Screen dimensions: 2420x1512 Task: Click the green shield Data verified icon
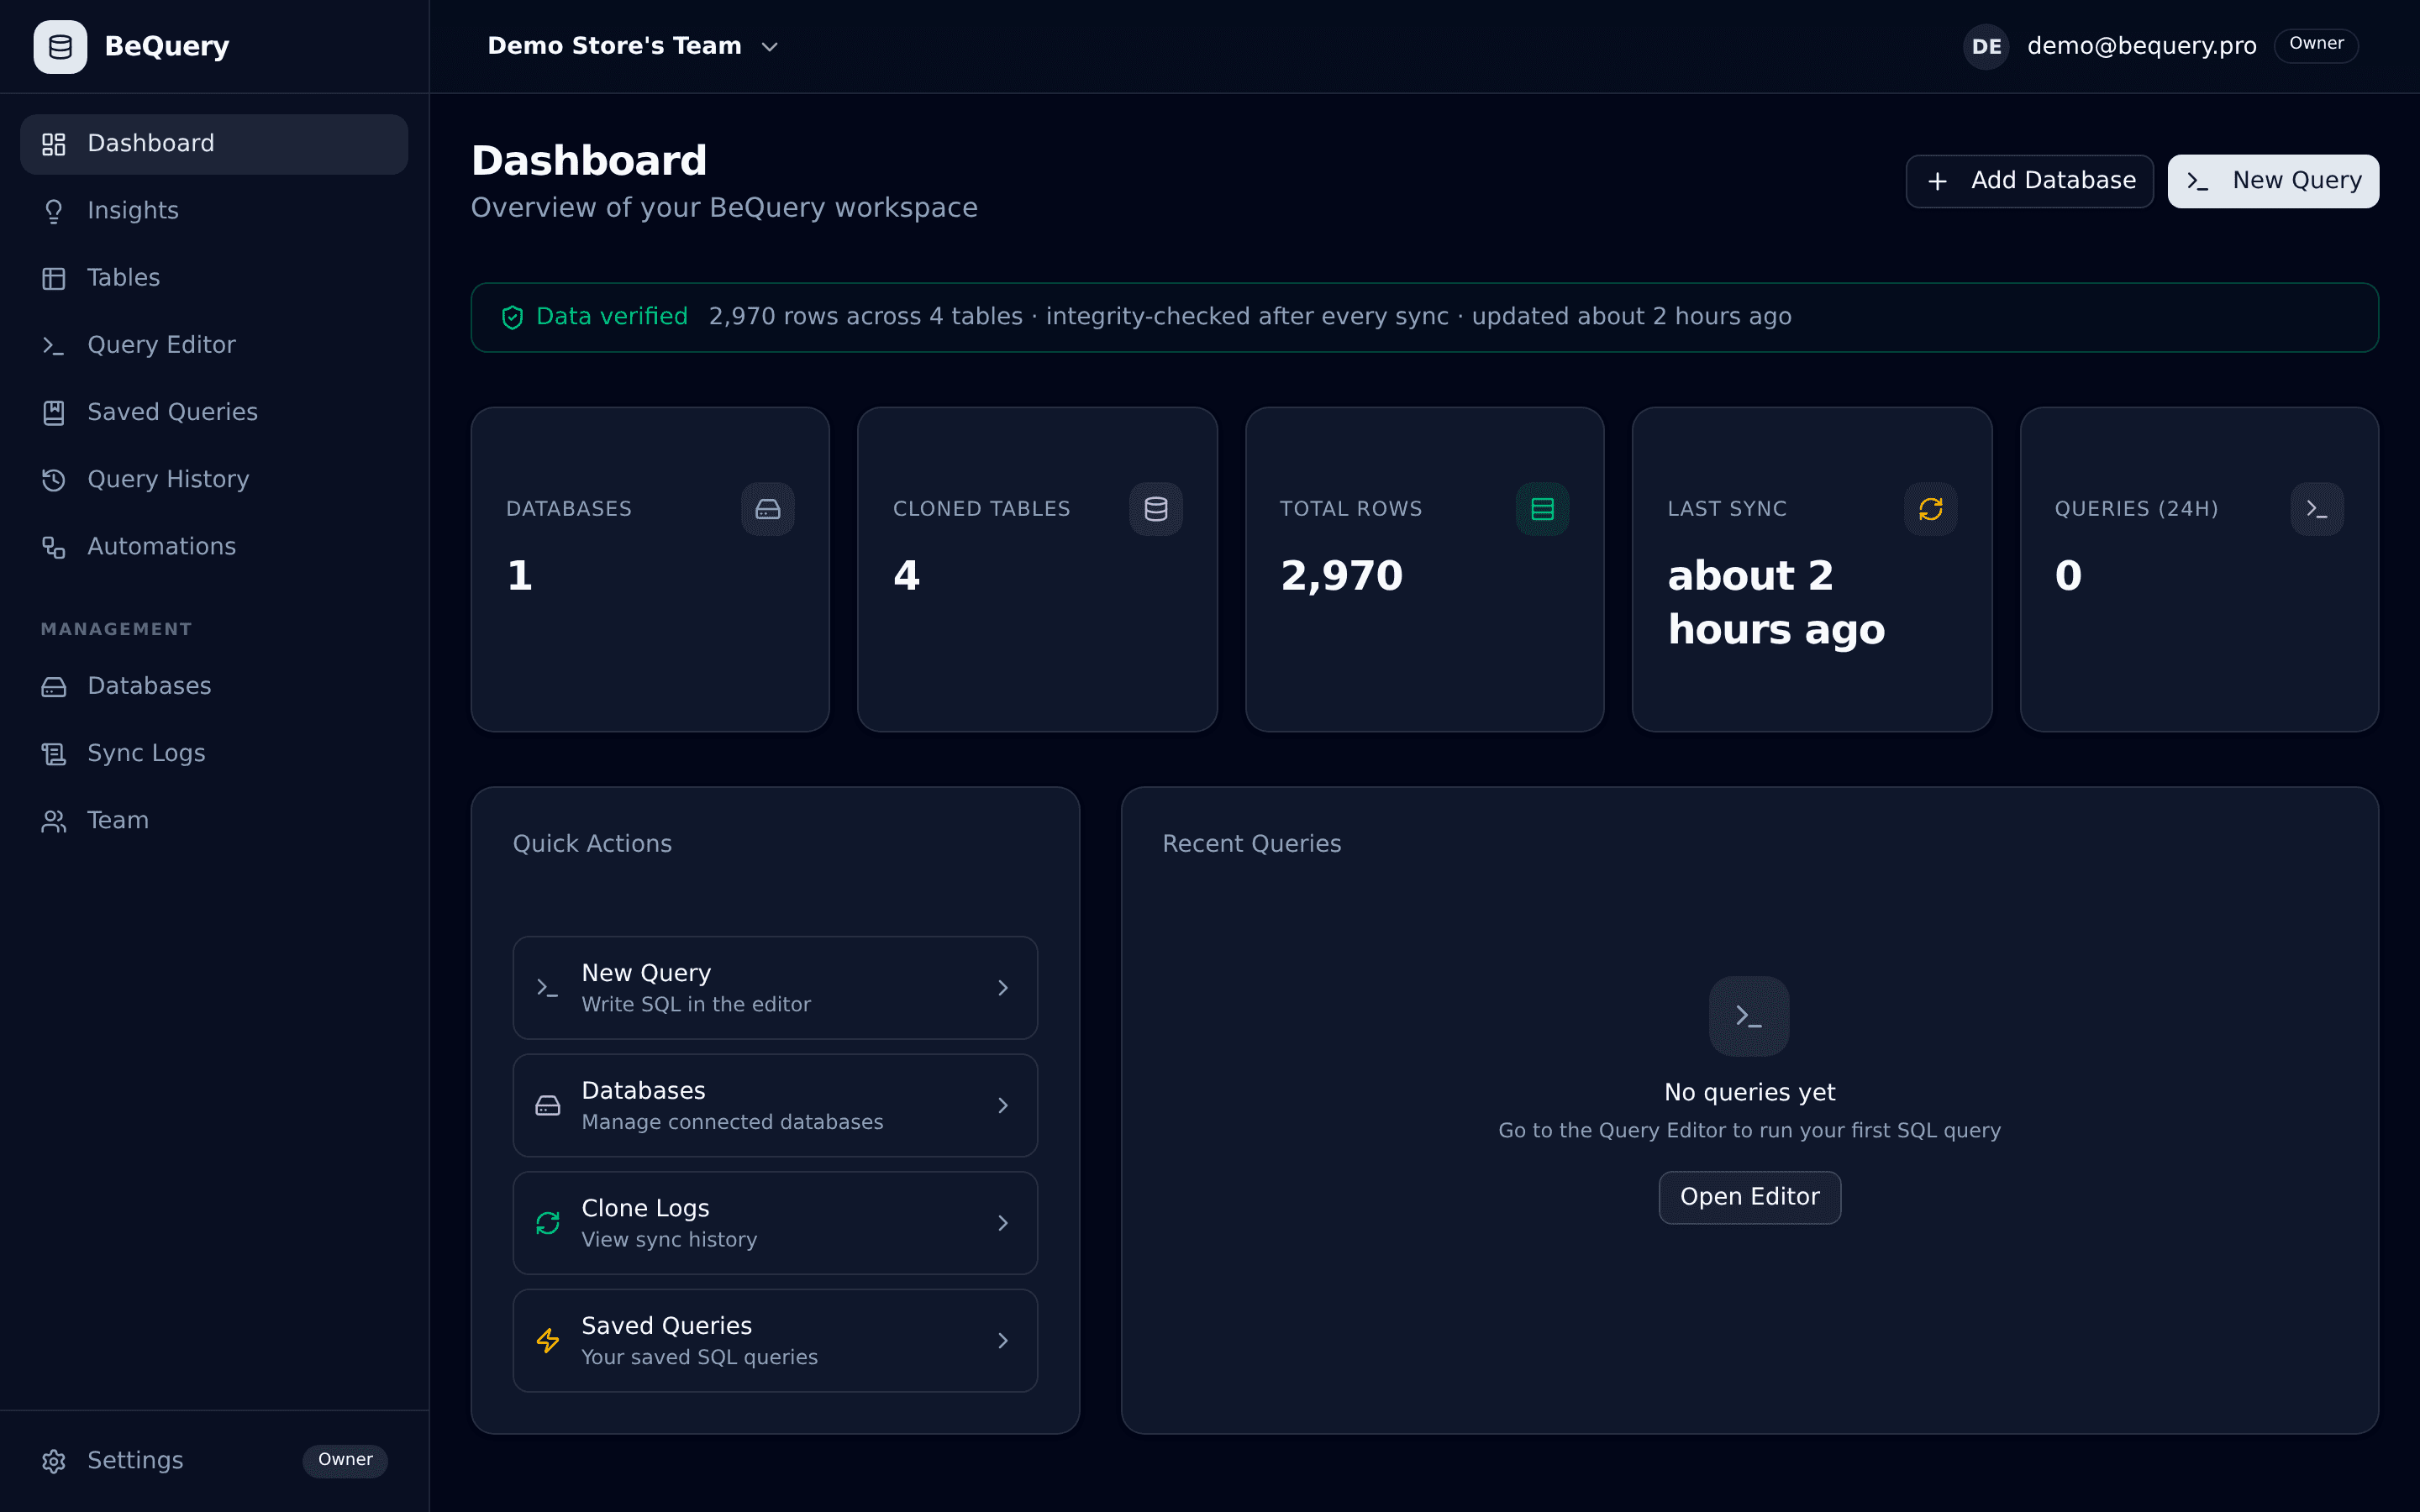coord(513,317)
